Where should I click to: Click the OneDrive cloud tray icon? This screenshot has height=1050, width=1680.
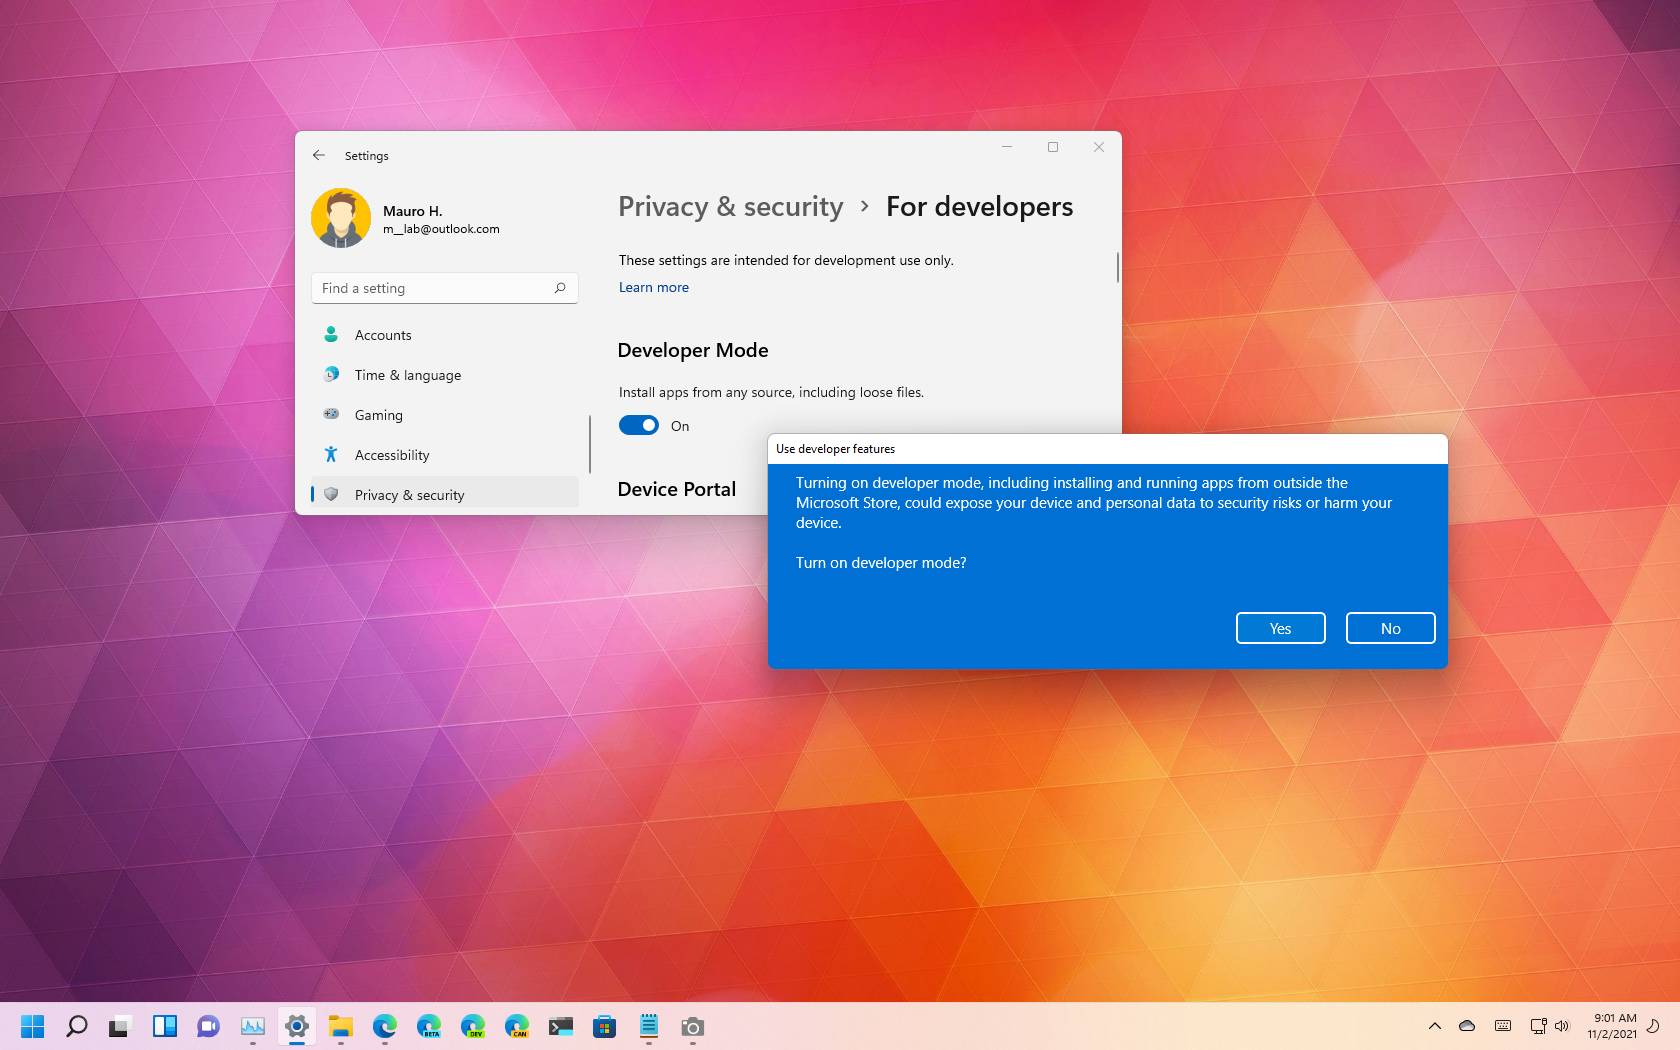1467,1026
